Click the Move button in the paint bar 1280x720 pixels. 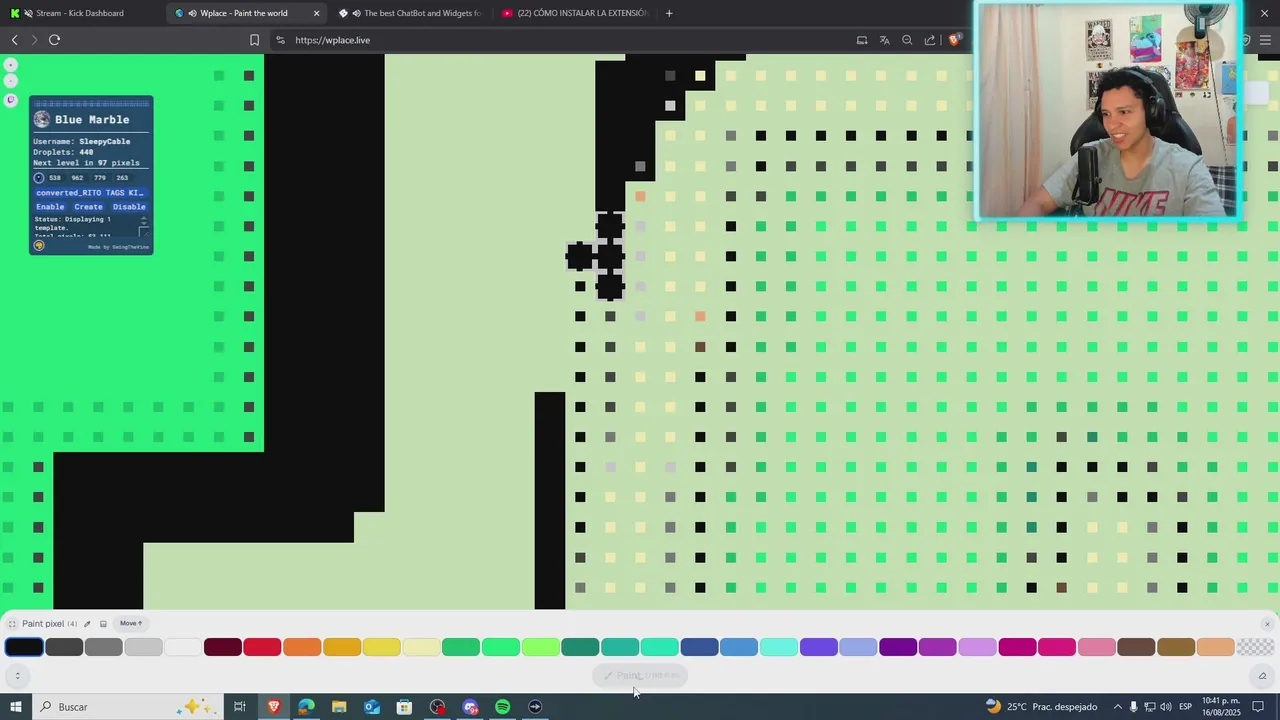(x=131, y=624)
